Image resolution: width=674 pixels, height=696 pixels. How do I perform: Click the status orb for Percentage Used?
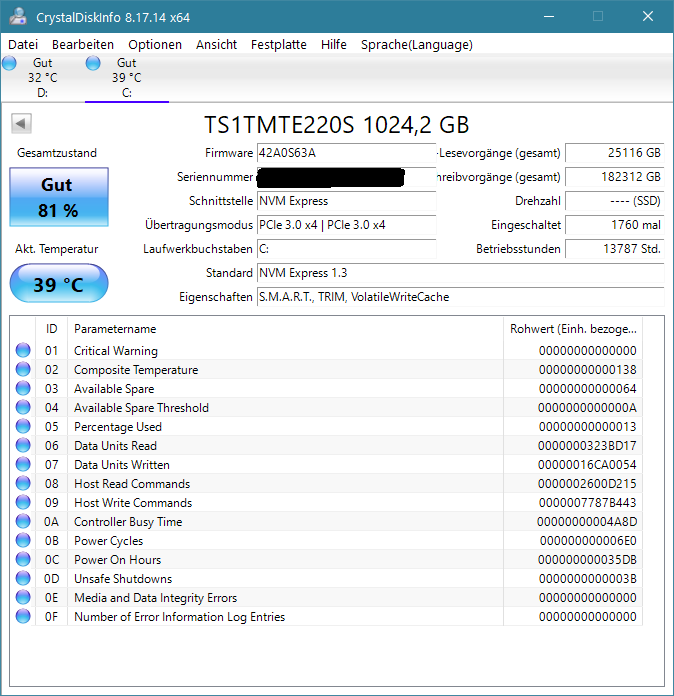[23, 426]
